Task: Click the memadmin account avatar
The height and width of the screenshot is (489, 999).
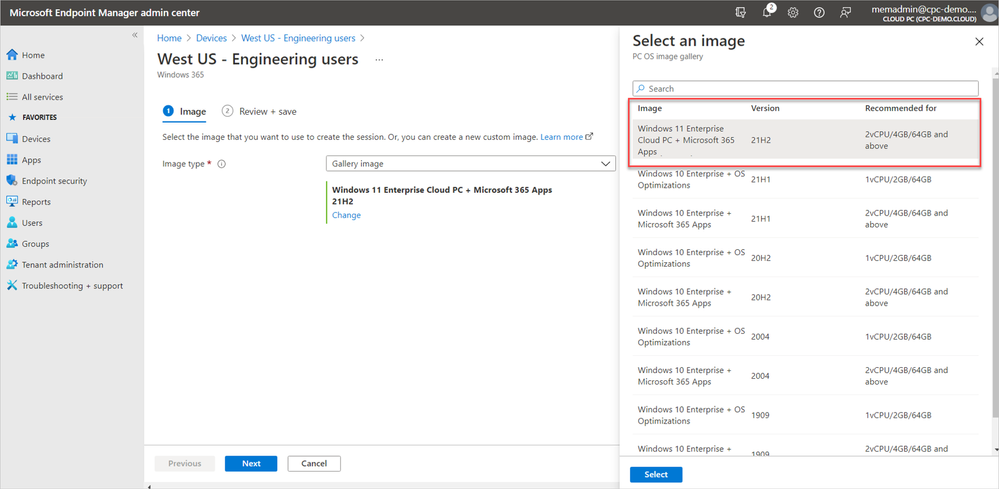Action: [988, 12]
